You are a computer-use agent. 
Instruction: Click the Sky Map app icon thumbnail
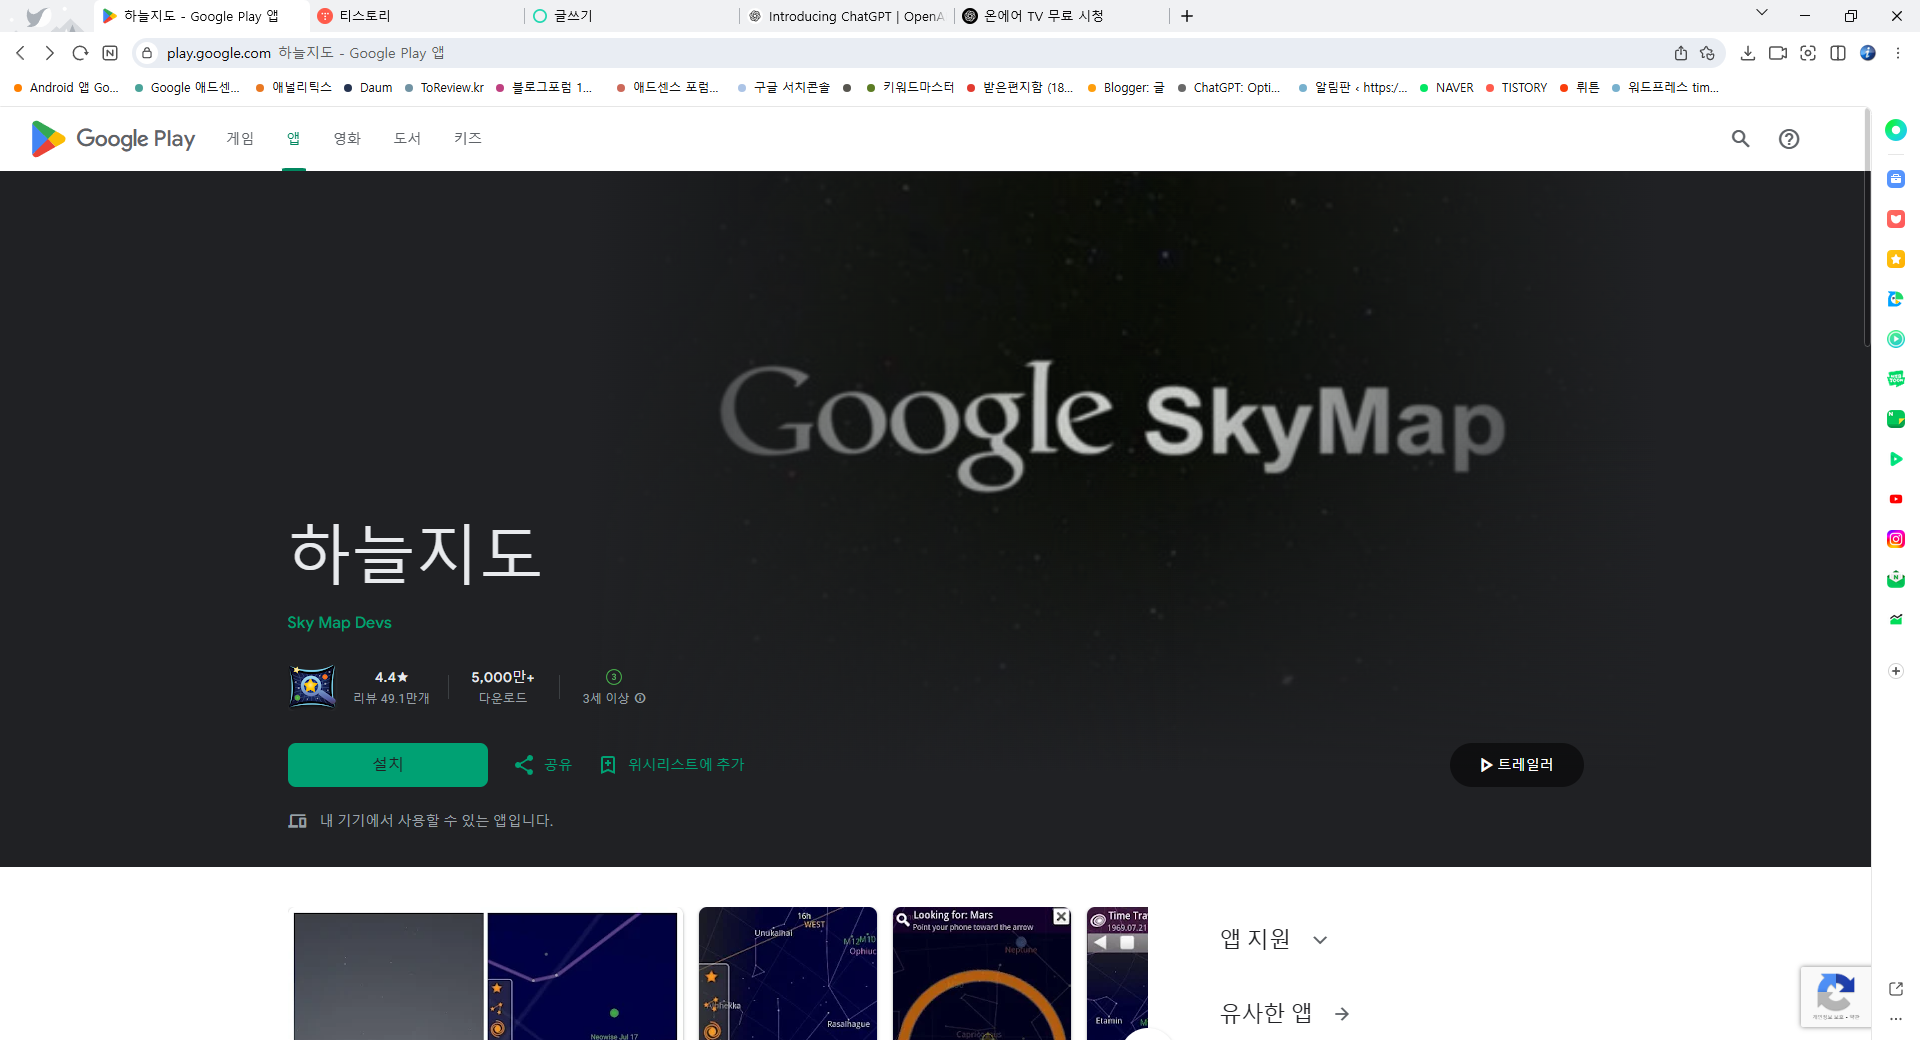click(312, 687)
